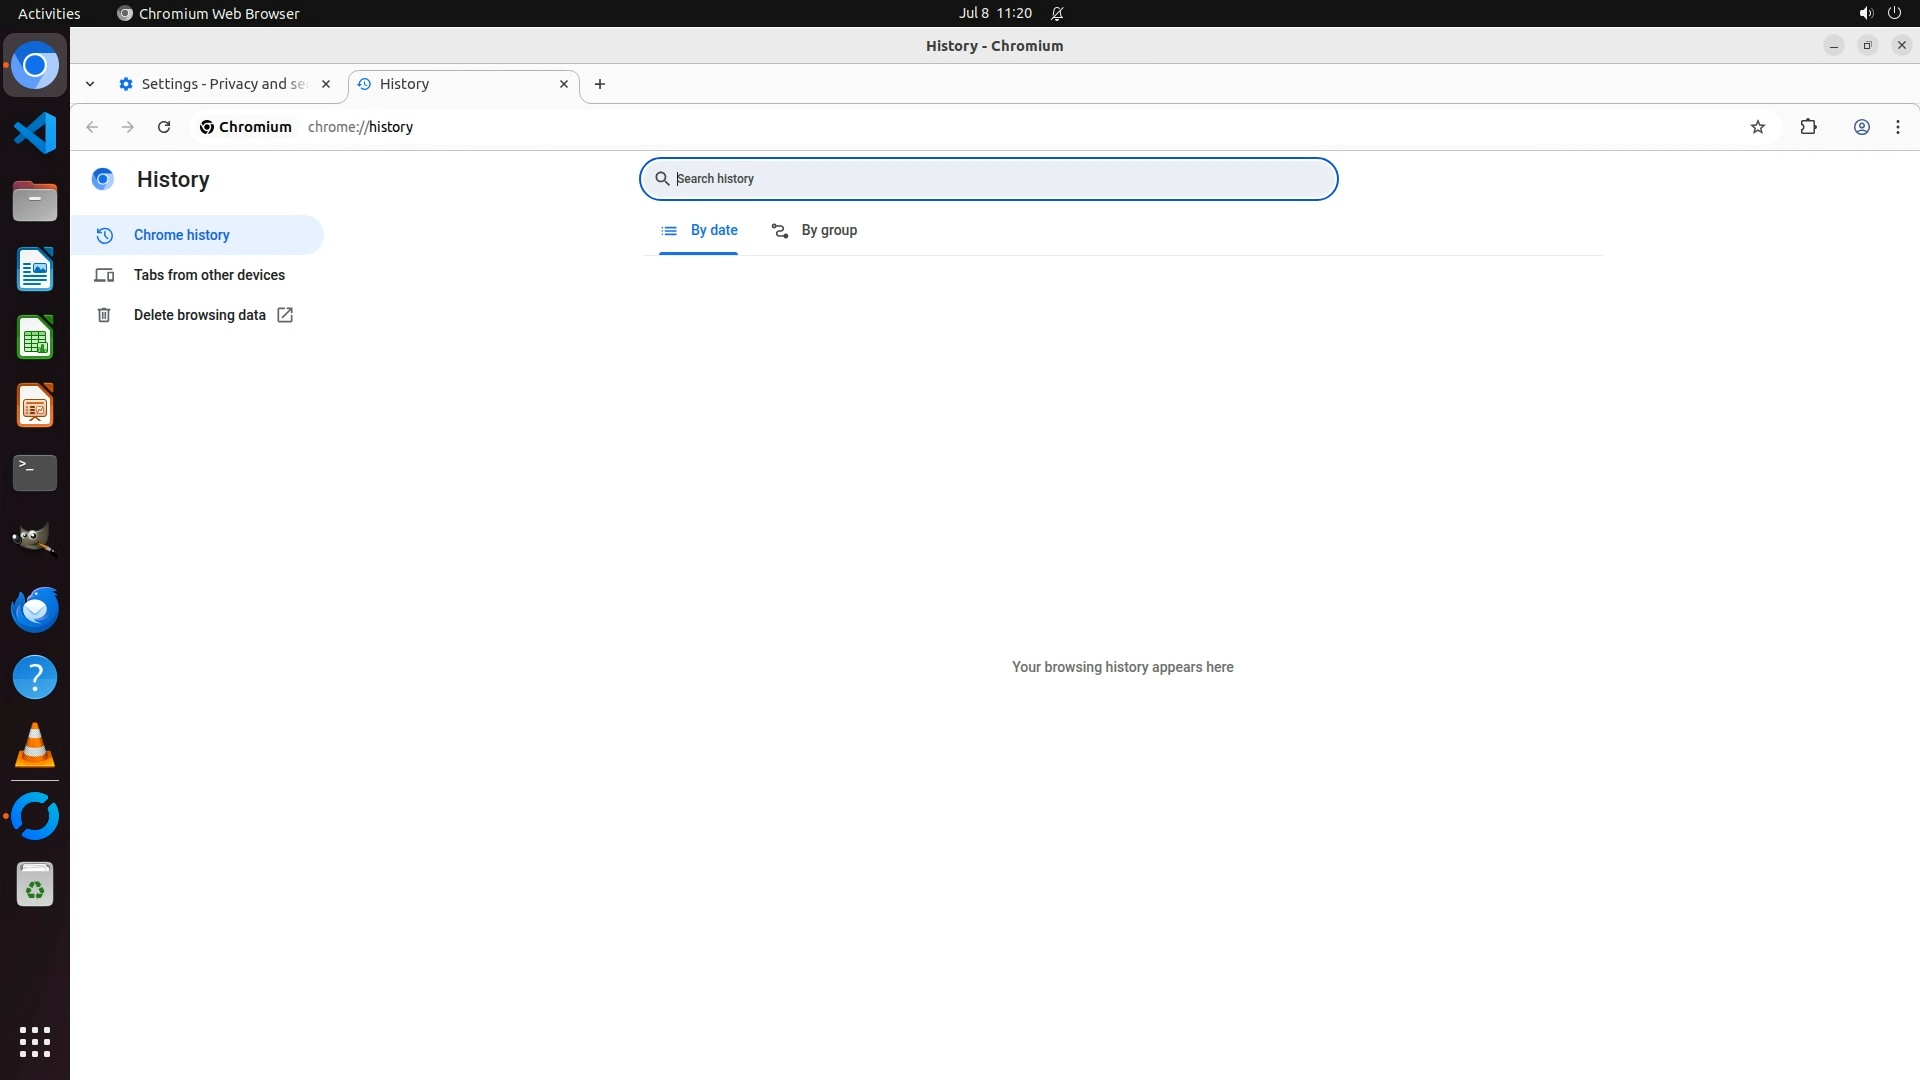The width and height of the screenshot is (1920, 1080).
Task: Close the History tab
Action: [563, 84]
